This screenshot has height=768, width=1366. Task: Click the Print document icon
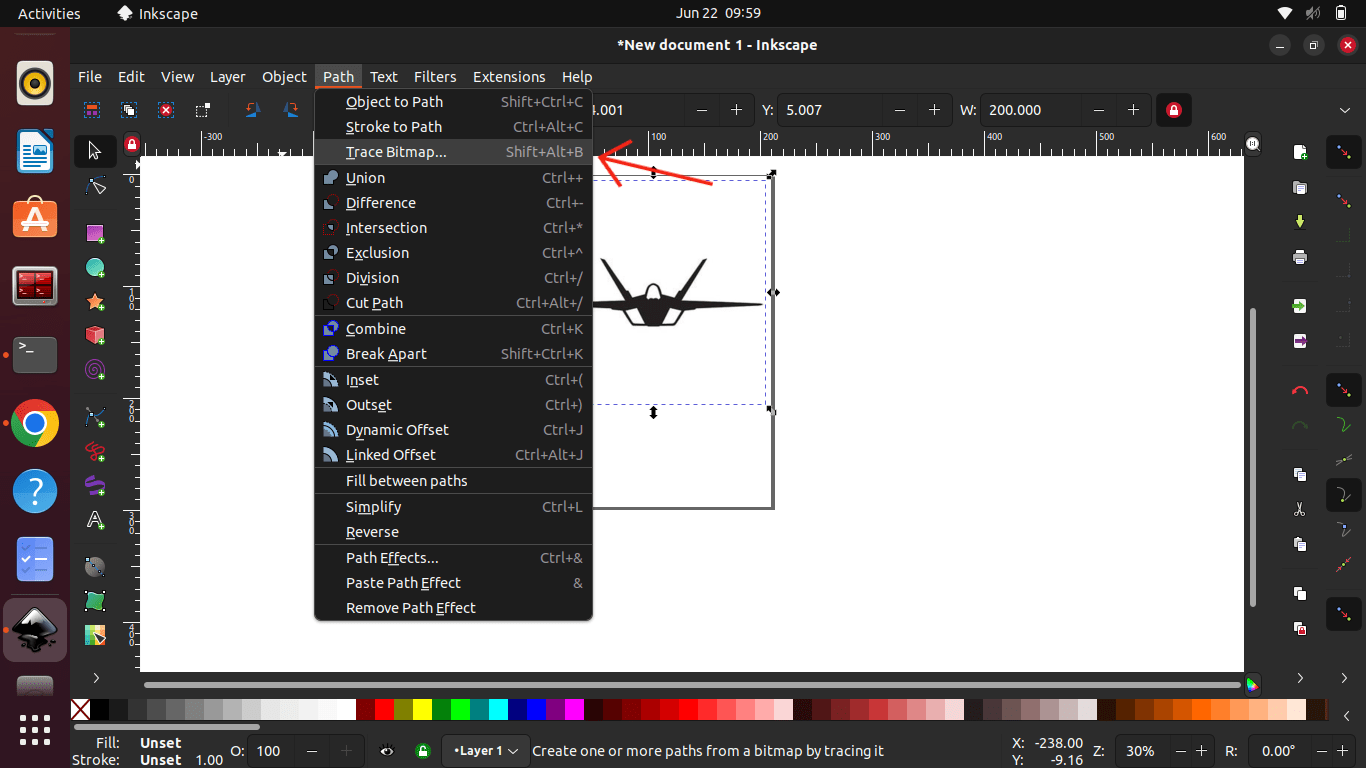[1299, 257]
